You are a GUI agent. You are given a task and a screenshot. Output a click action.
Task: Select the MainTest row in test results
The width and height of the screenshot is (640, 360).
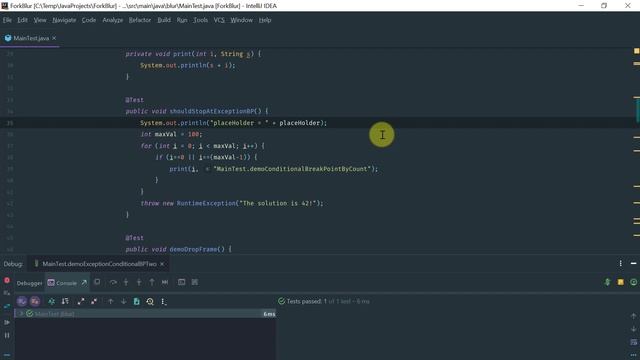(146, 313)
